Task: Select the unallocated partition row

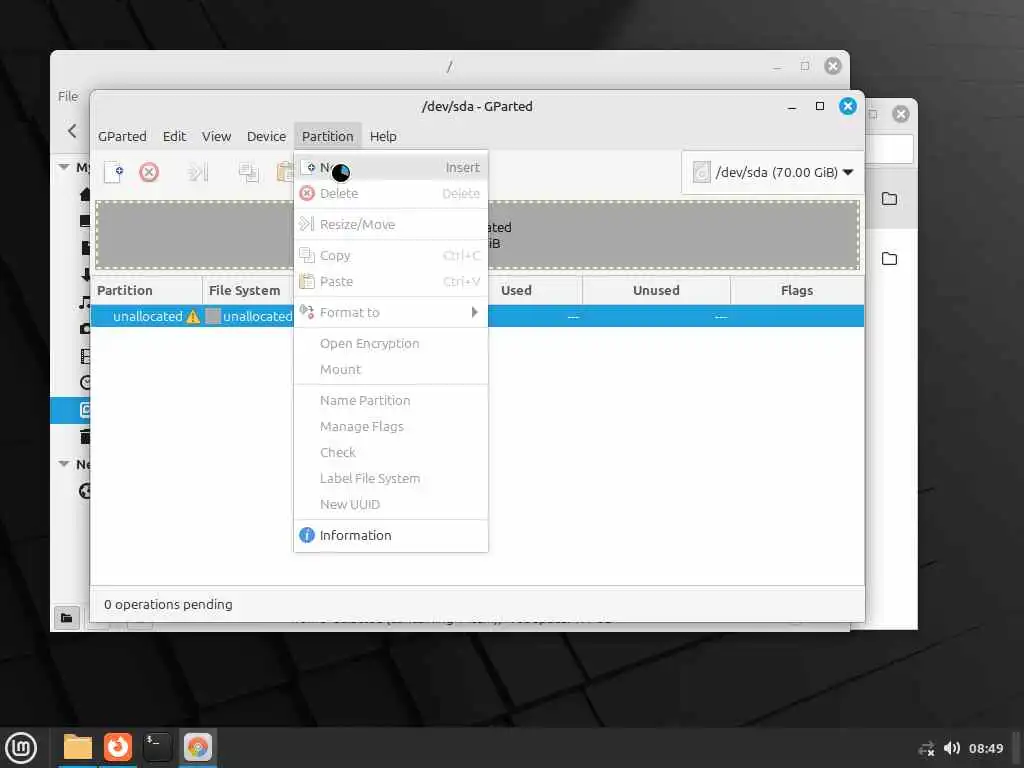Action: [x=477, y=316]
